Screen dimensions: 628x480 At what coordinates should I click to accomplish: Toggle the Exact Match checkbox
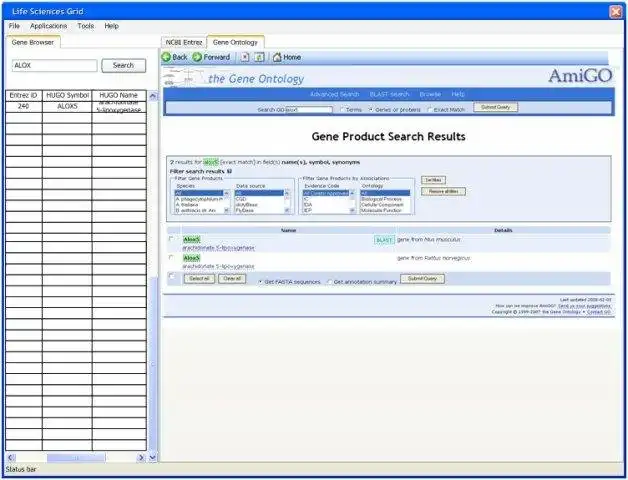click(x=430, y=109)
